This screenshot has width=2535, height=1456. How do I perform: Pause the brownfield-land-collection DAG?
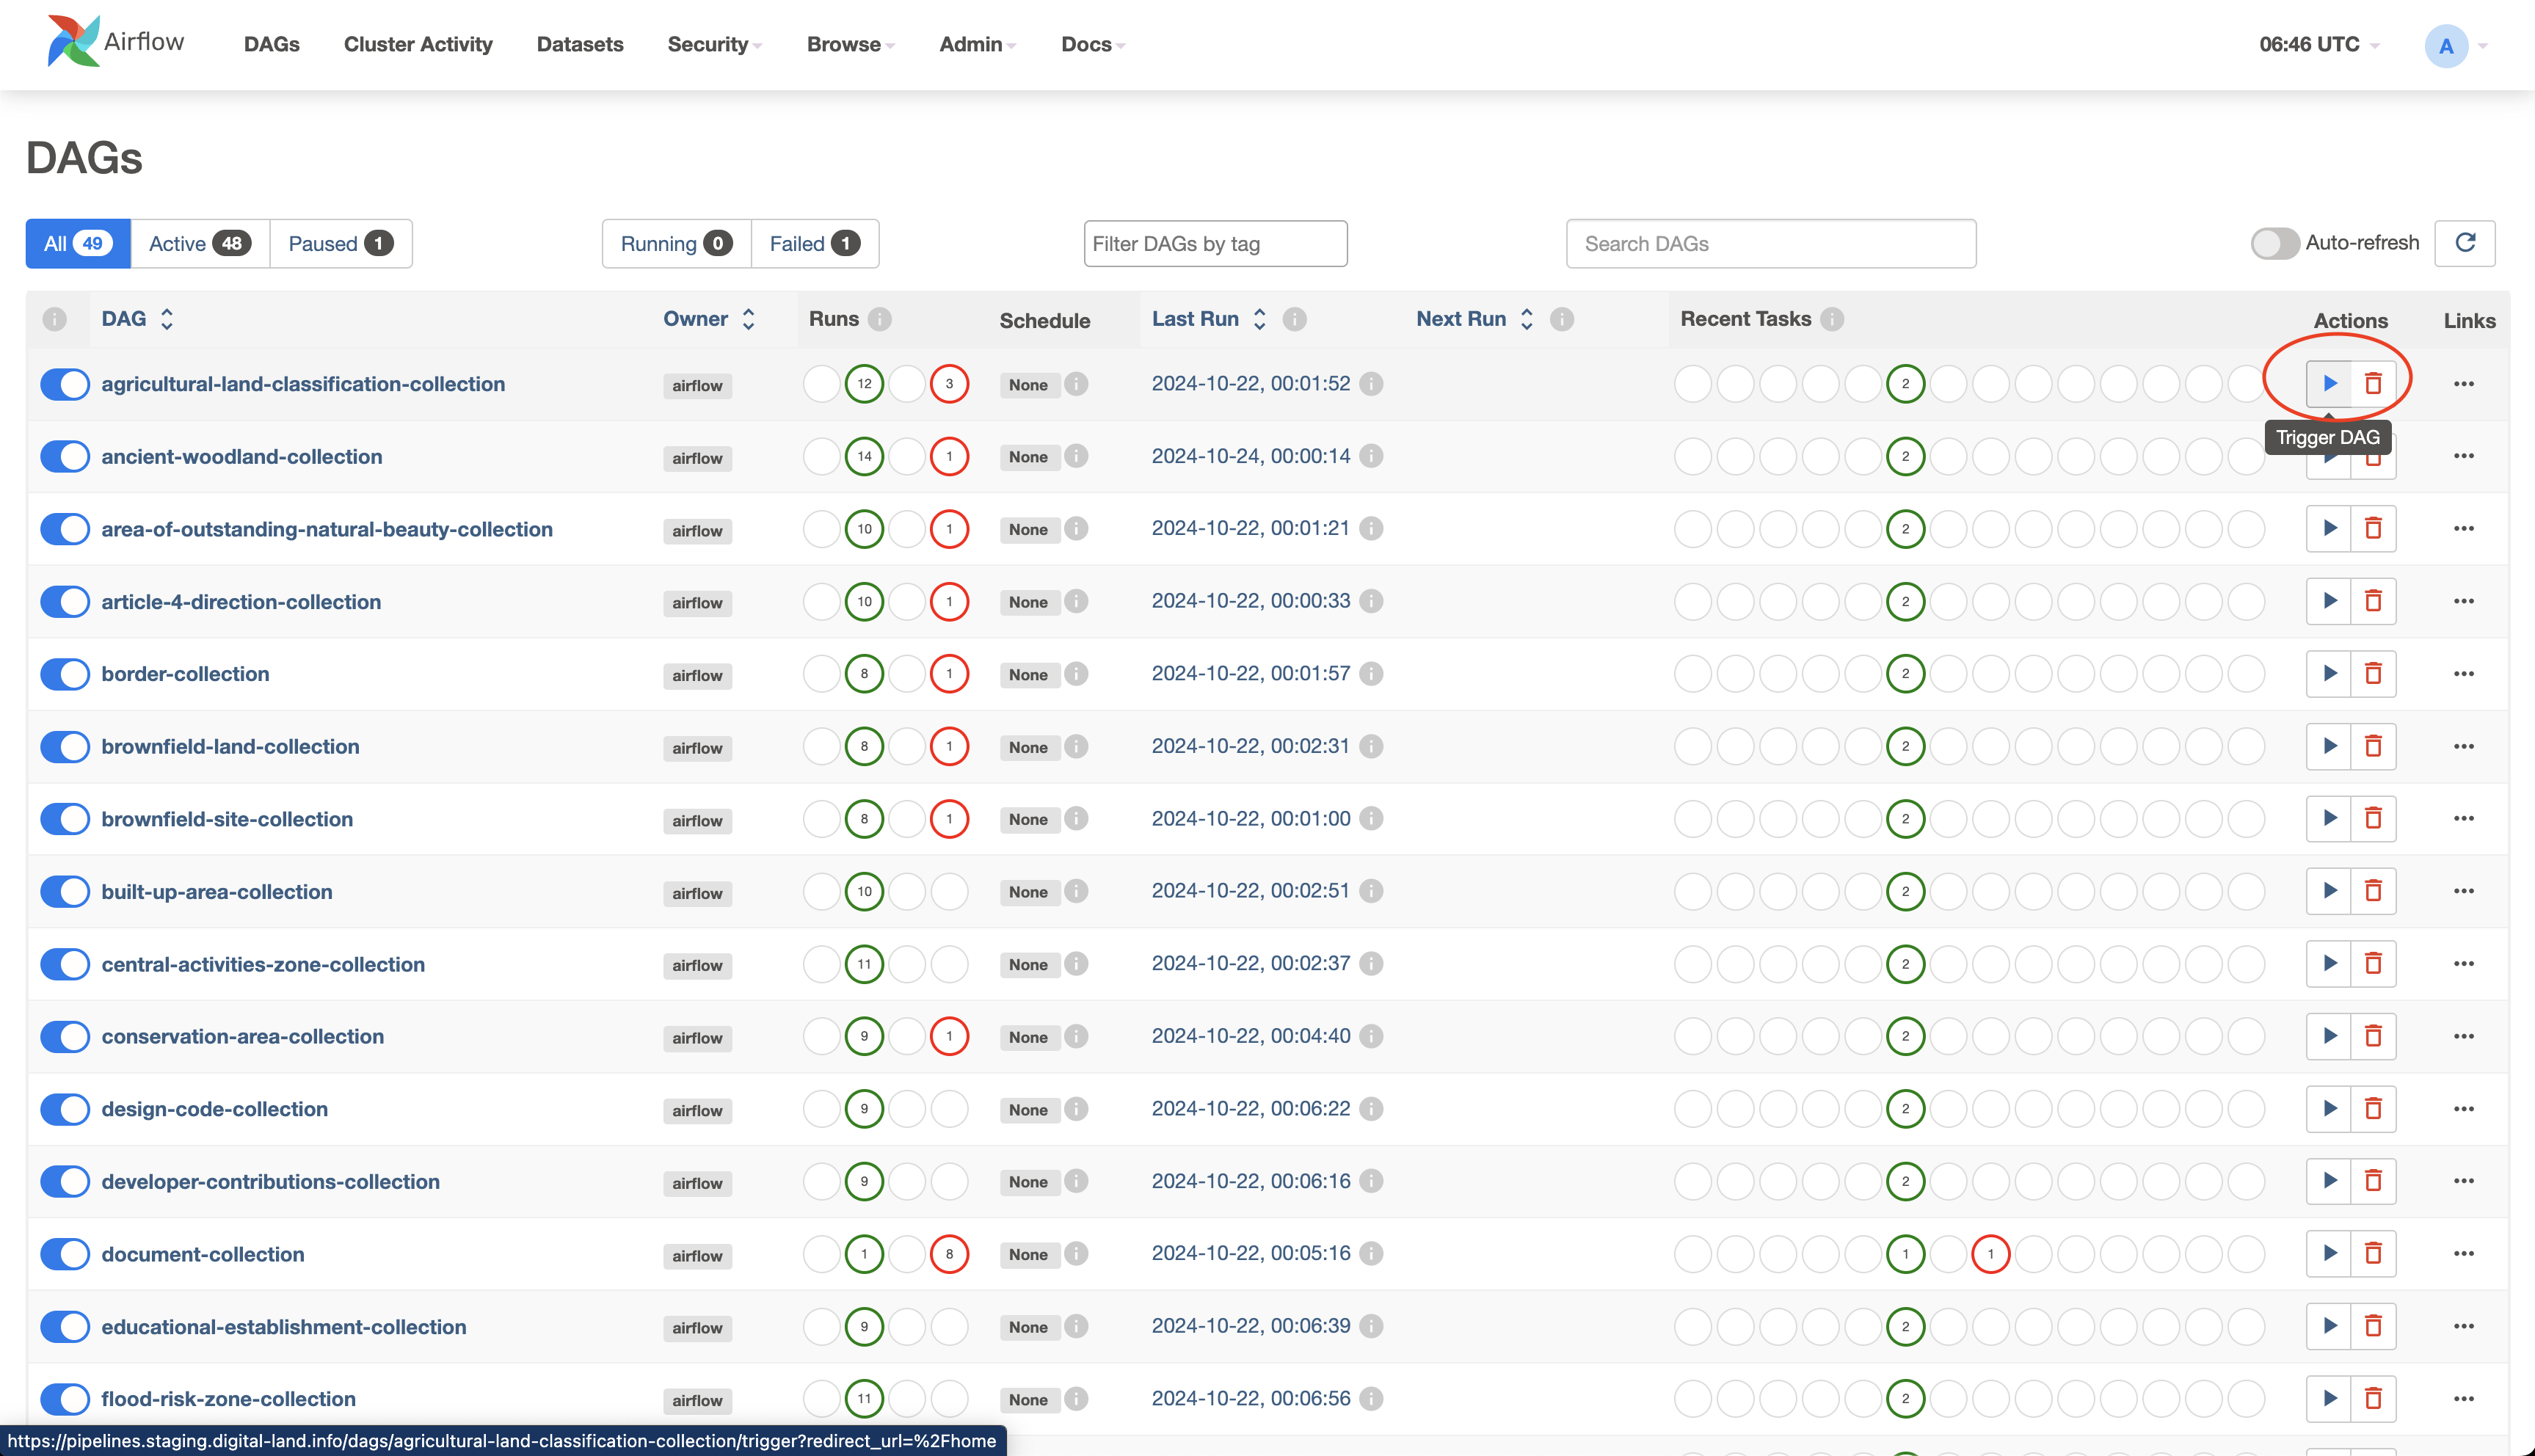(x=65, y=746)
